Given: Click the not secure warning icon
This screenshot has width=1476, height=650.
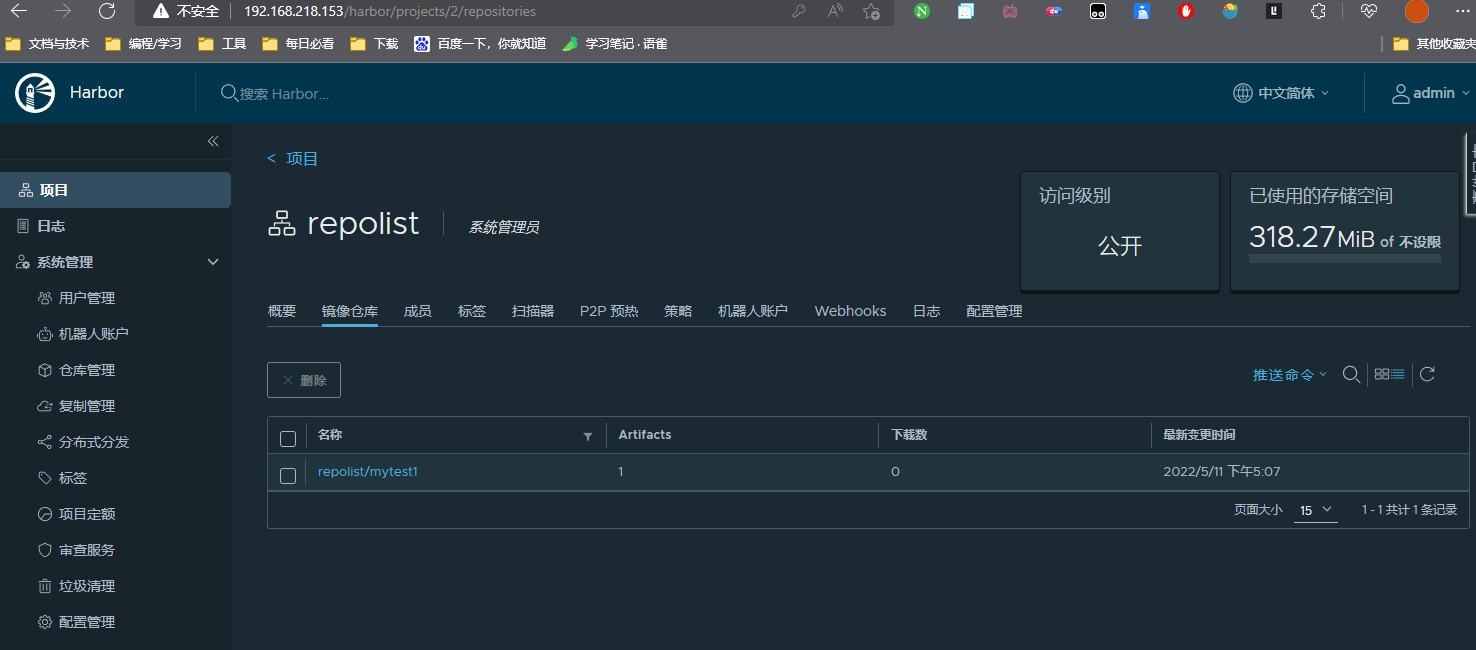Looking at the screenshot, I should 161,11.
